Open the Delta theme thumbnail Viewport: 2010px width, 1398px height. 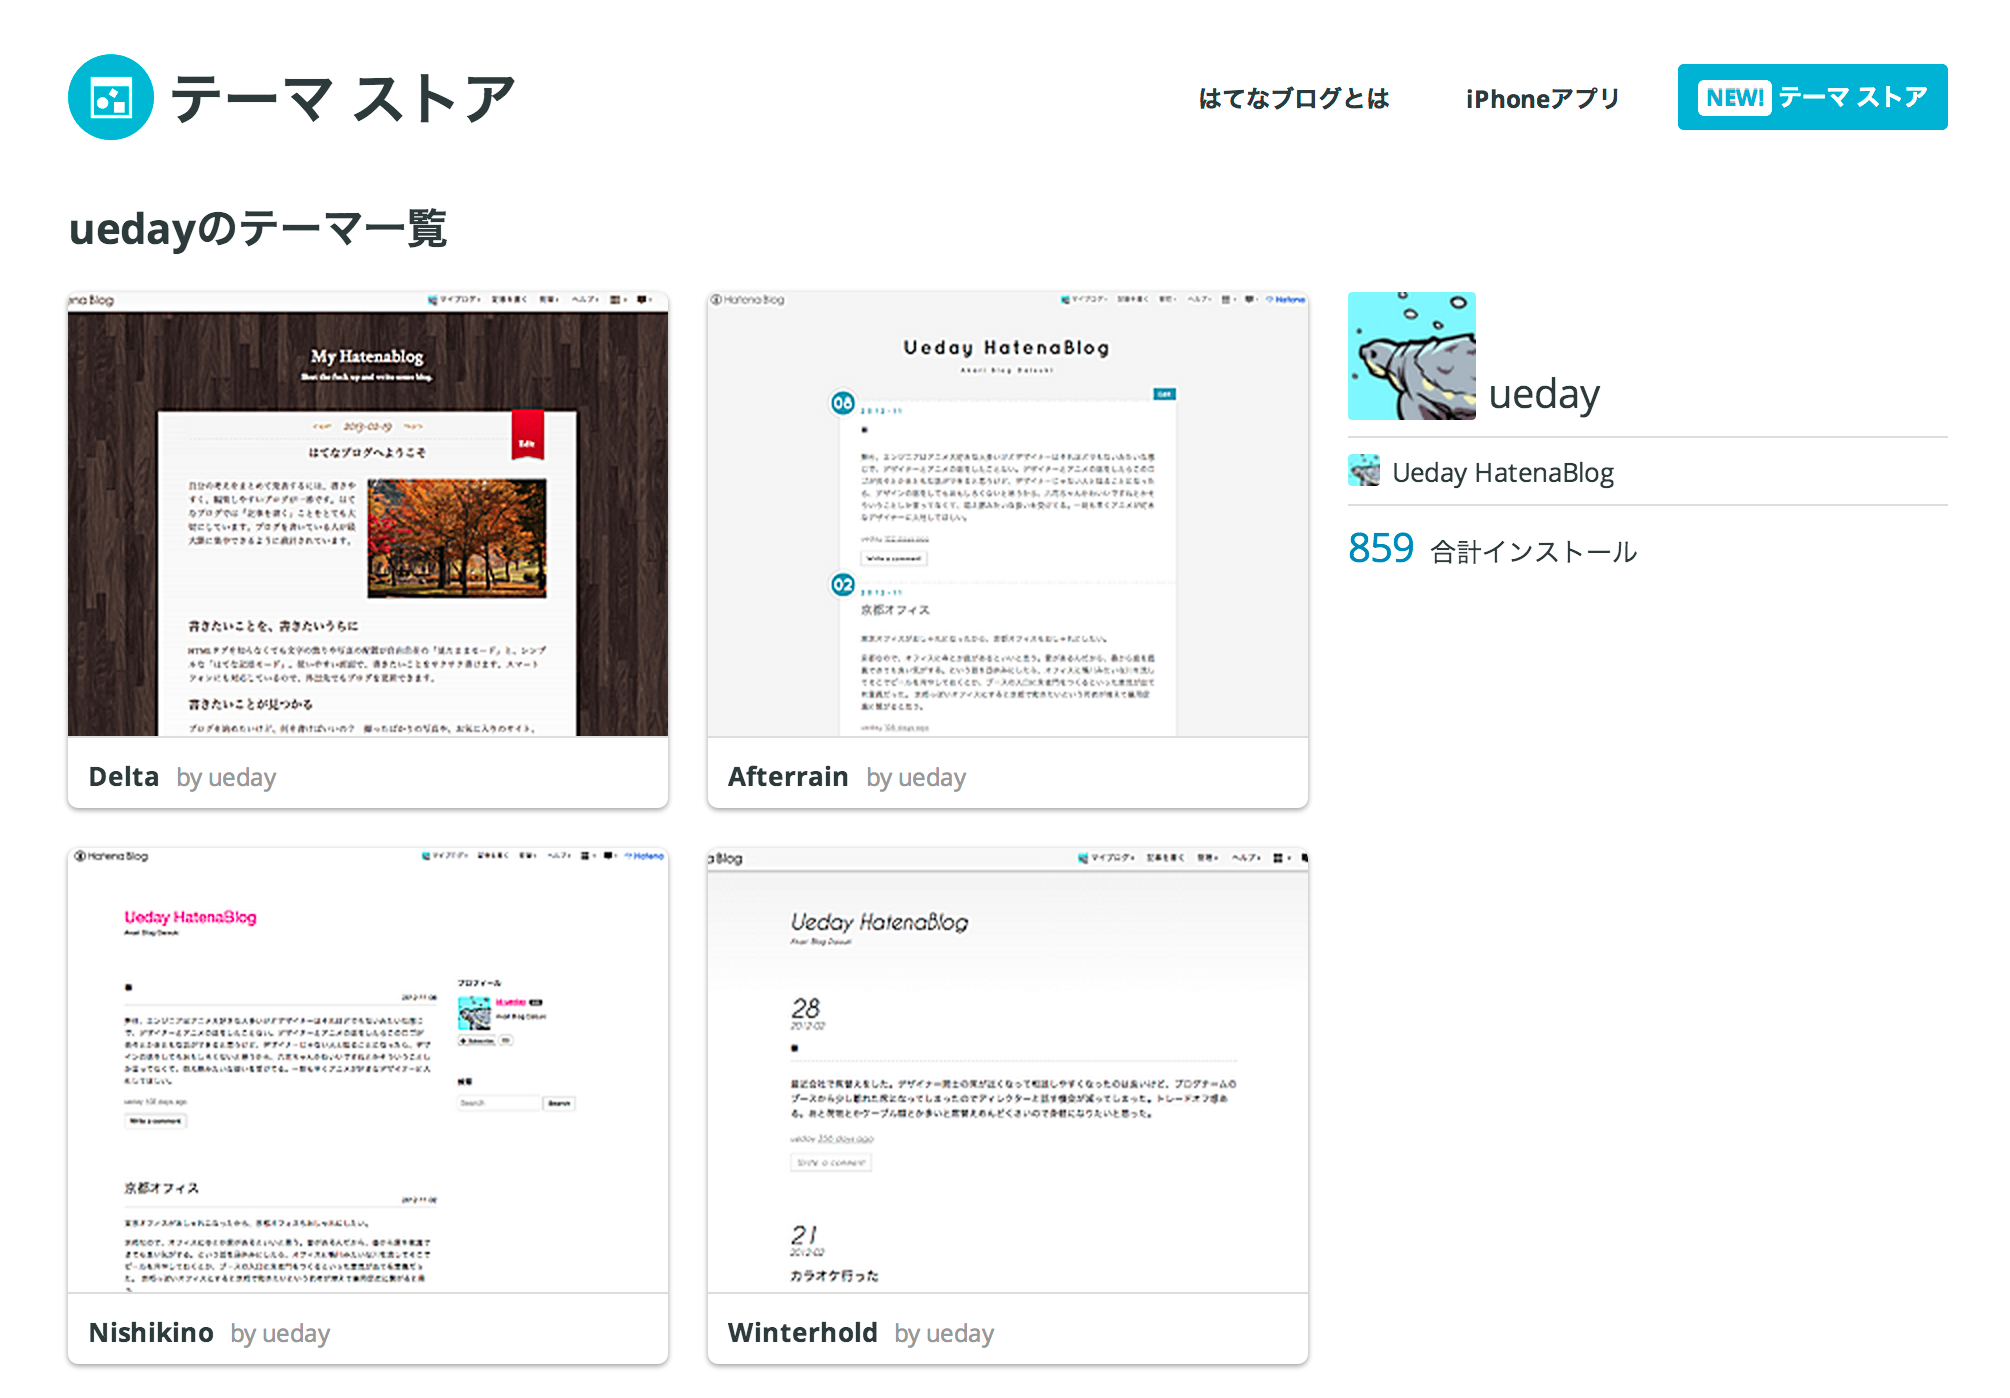click(368, 514)
